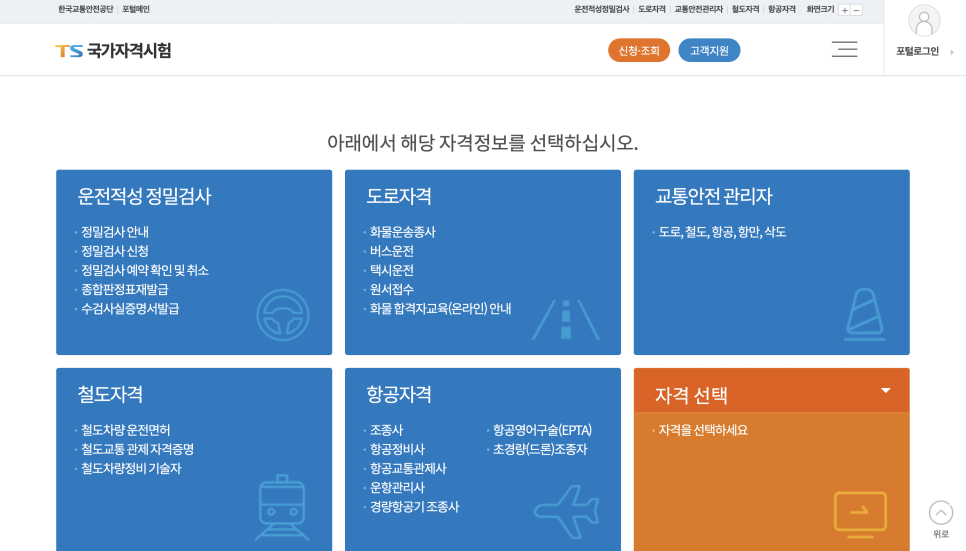Open the 도로자격 card heading
This screenshot has height=551, width=966.
pos(399,196)
